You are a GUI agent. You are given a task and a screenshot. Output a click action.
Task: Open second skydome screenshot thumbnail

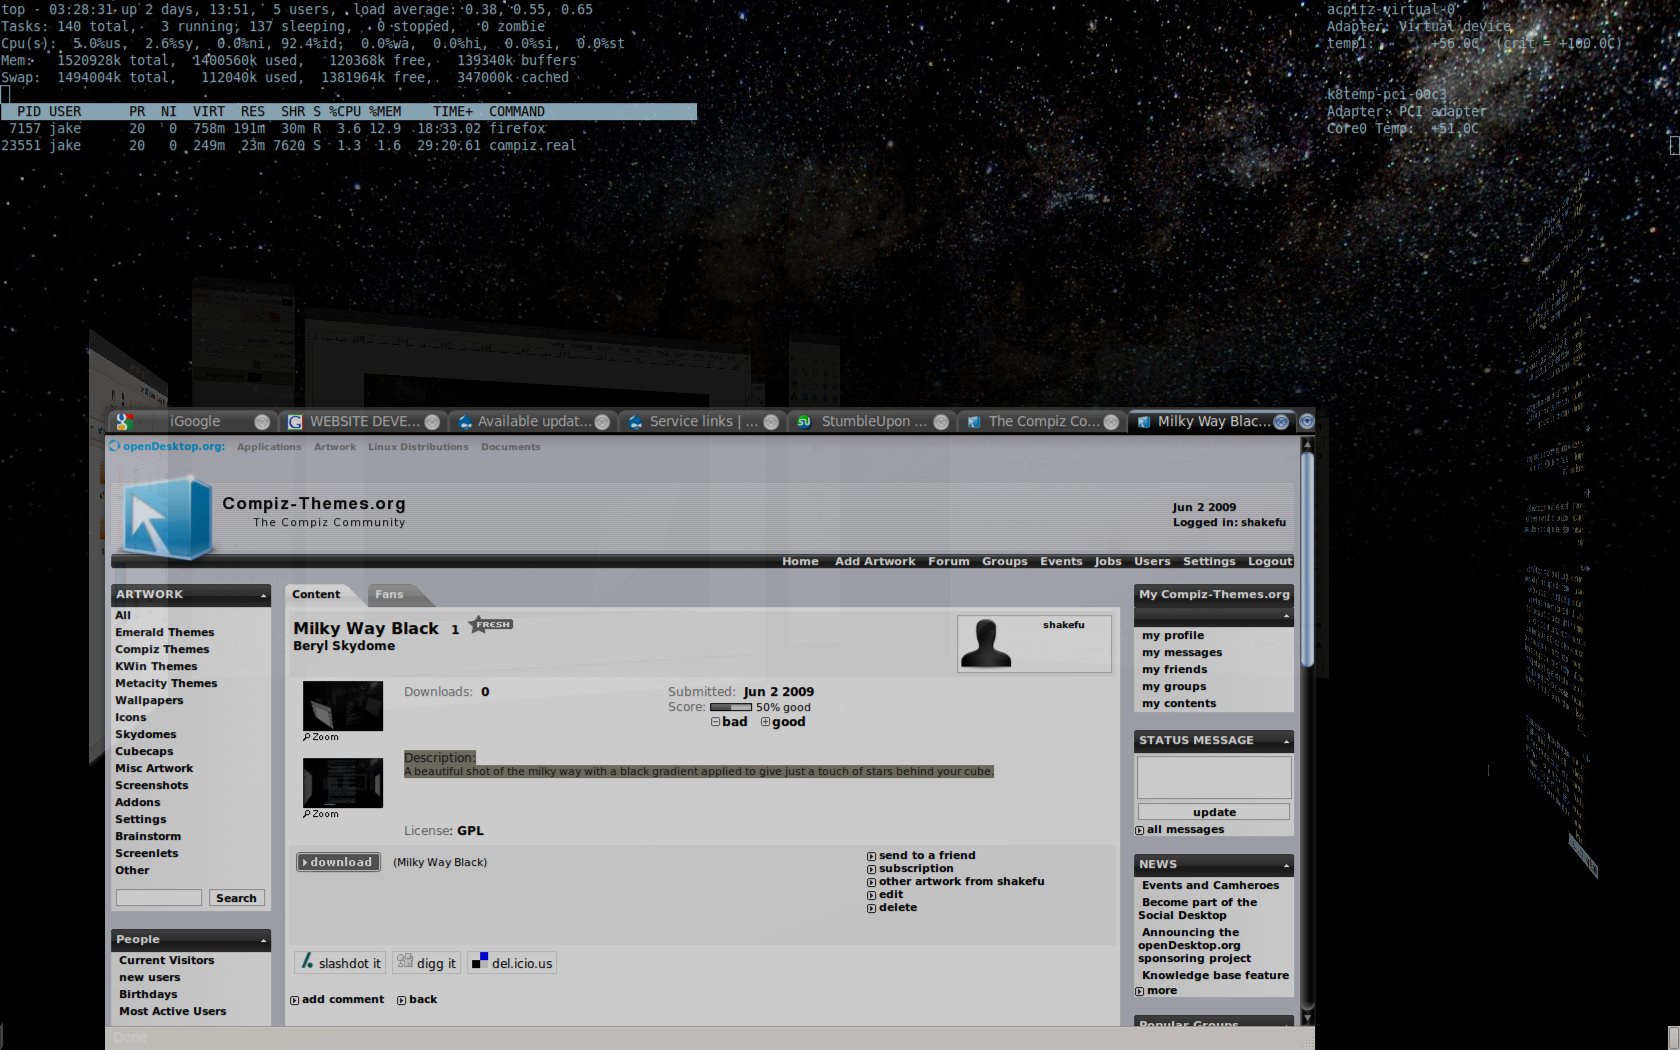point(343,783)
